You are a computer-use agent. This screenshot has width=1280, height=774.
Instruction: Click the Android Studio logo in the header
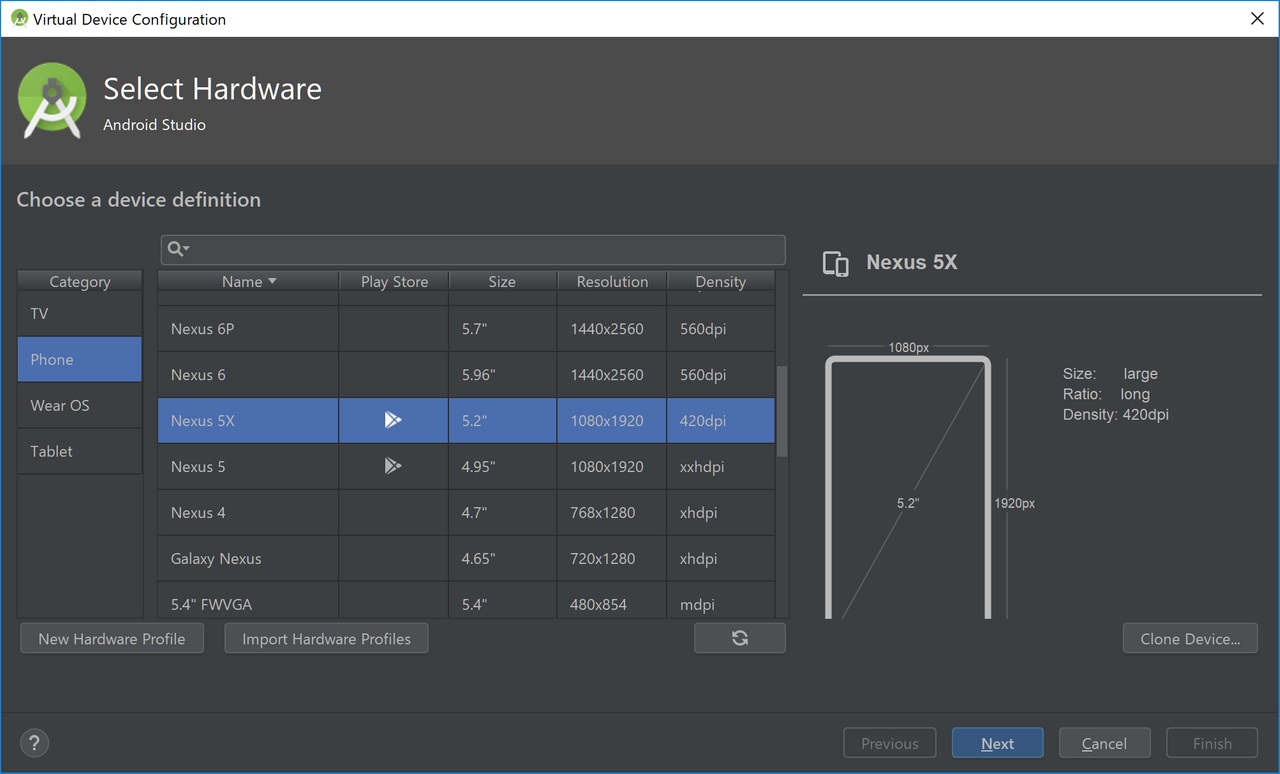coord(52,100)
